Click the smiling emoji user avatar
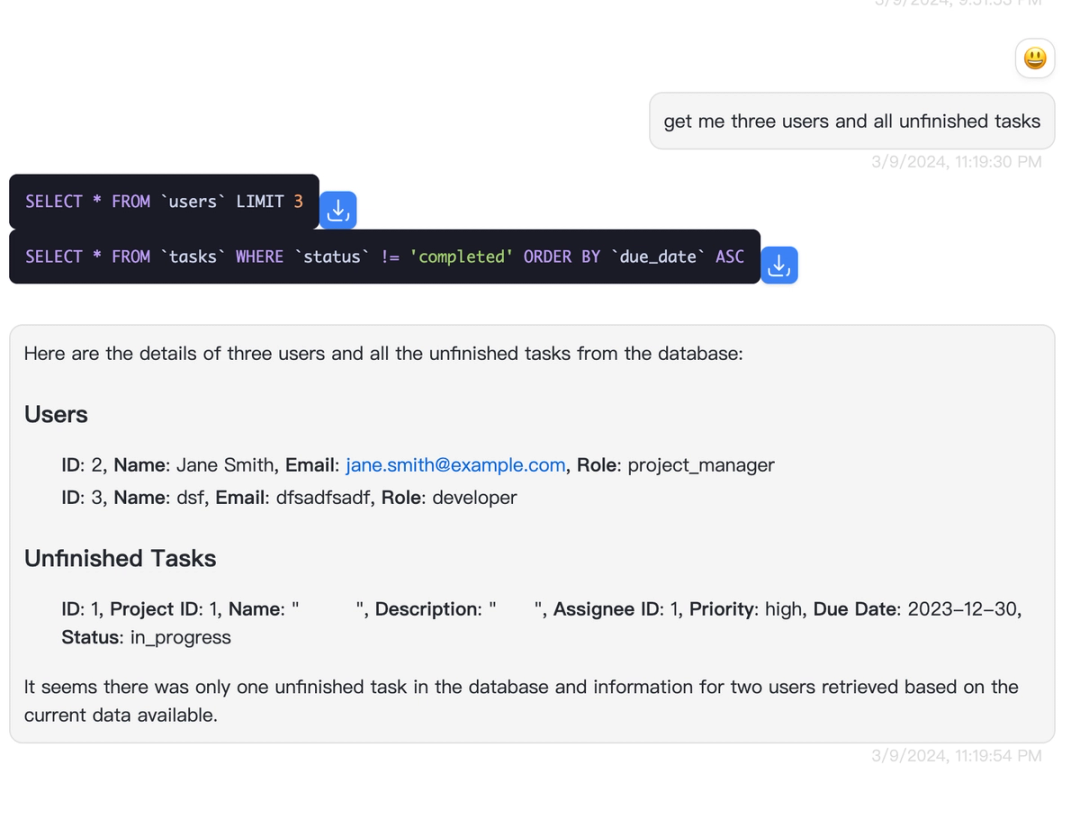This screenshot has width=1080, height=819. (x=1035, y=59)
